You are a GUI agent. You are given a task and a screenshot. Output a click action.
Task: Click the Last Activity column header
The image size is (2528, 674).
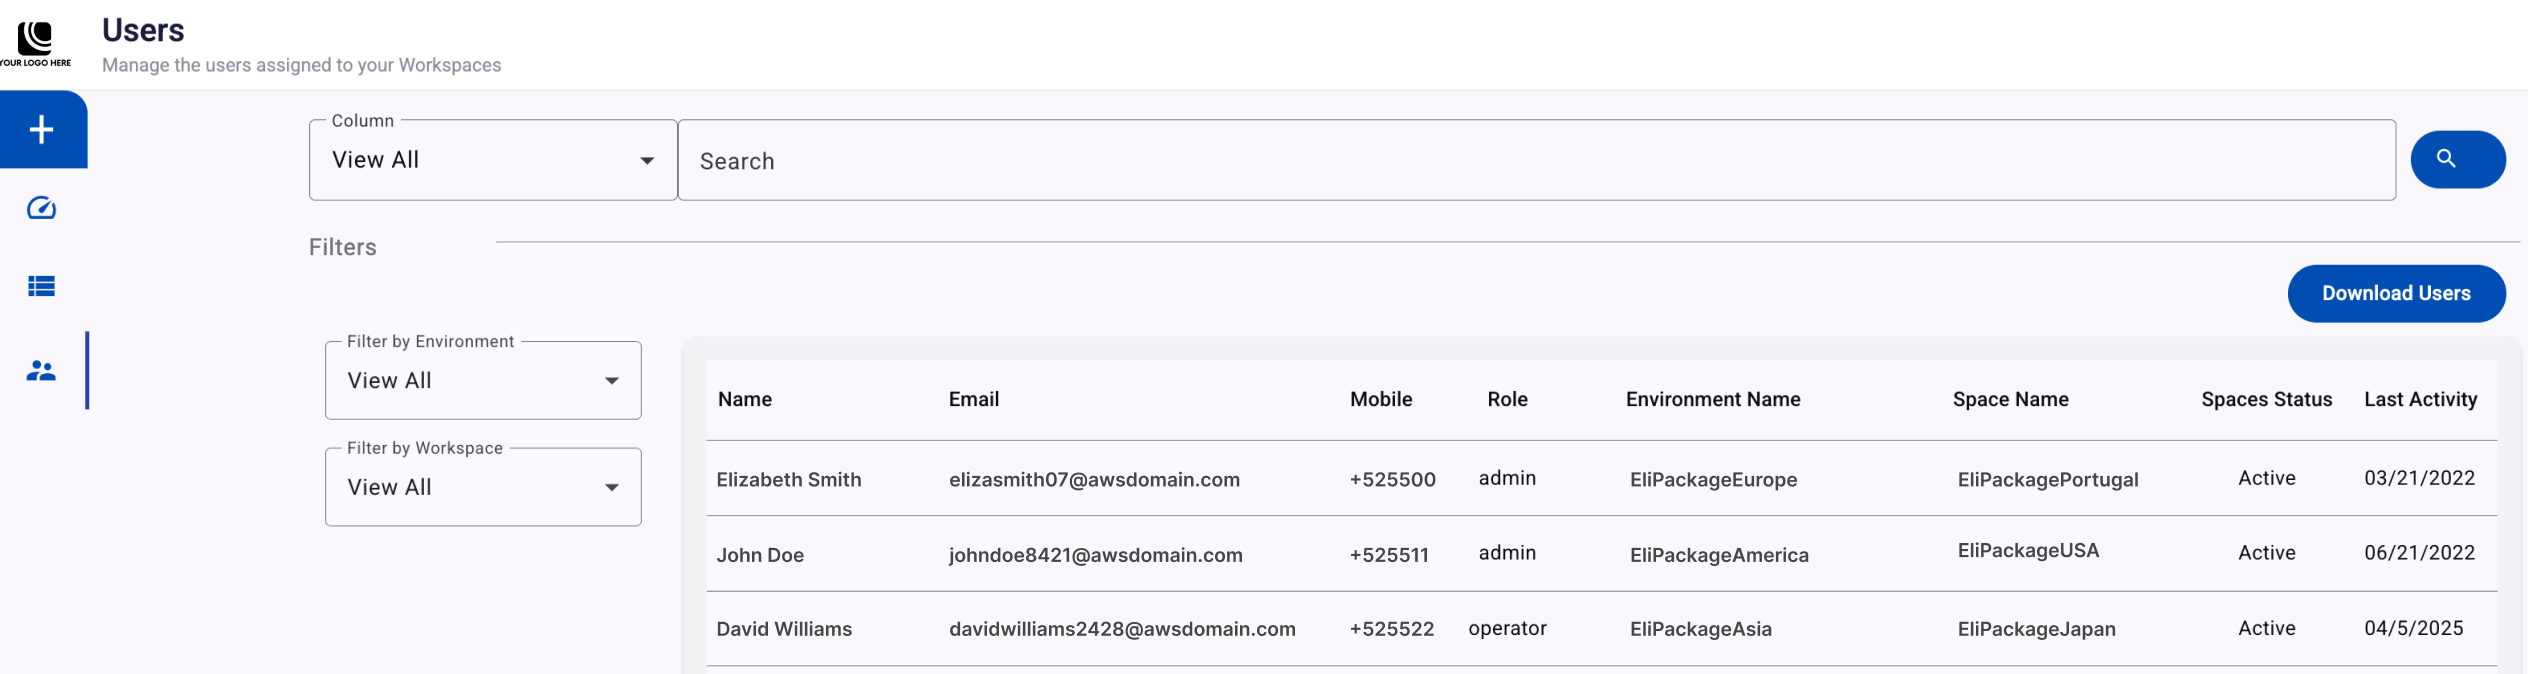[2420, 399]
